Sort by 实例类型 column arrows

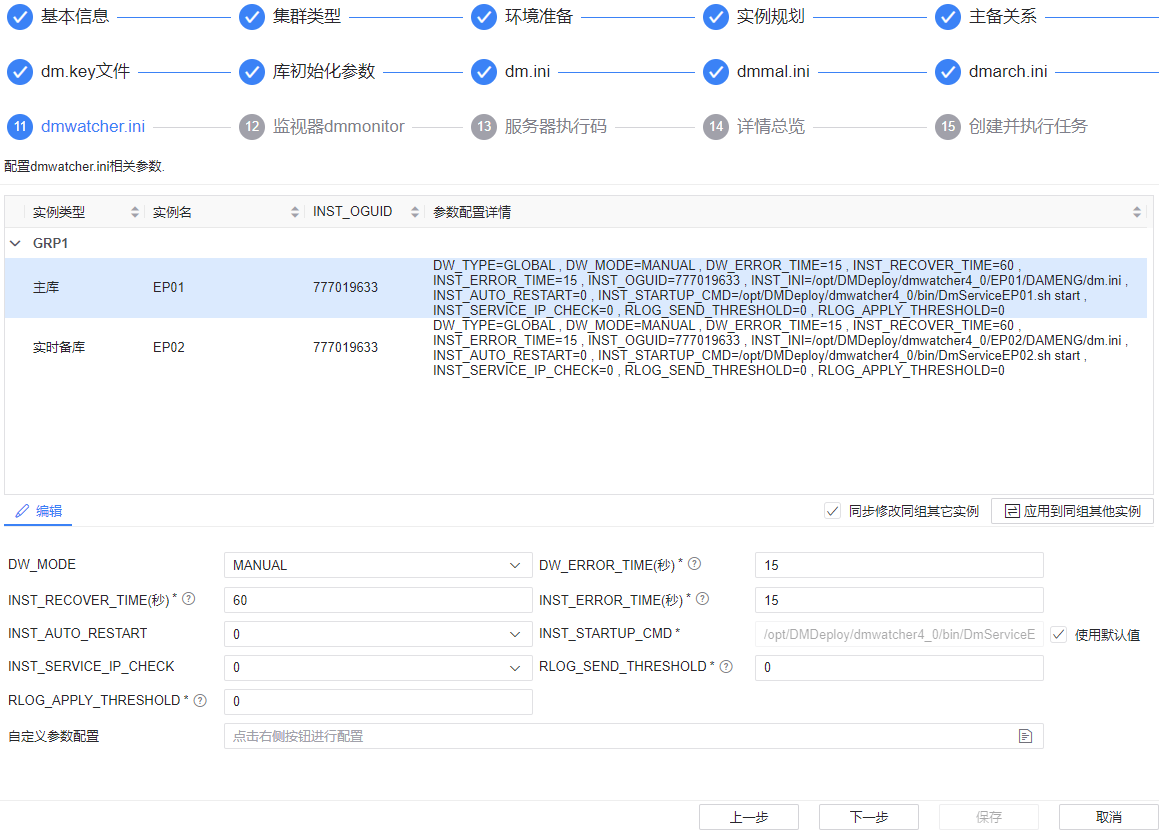click(135, 213)
